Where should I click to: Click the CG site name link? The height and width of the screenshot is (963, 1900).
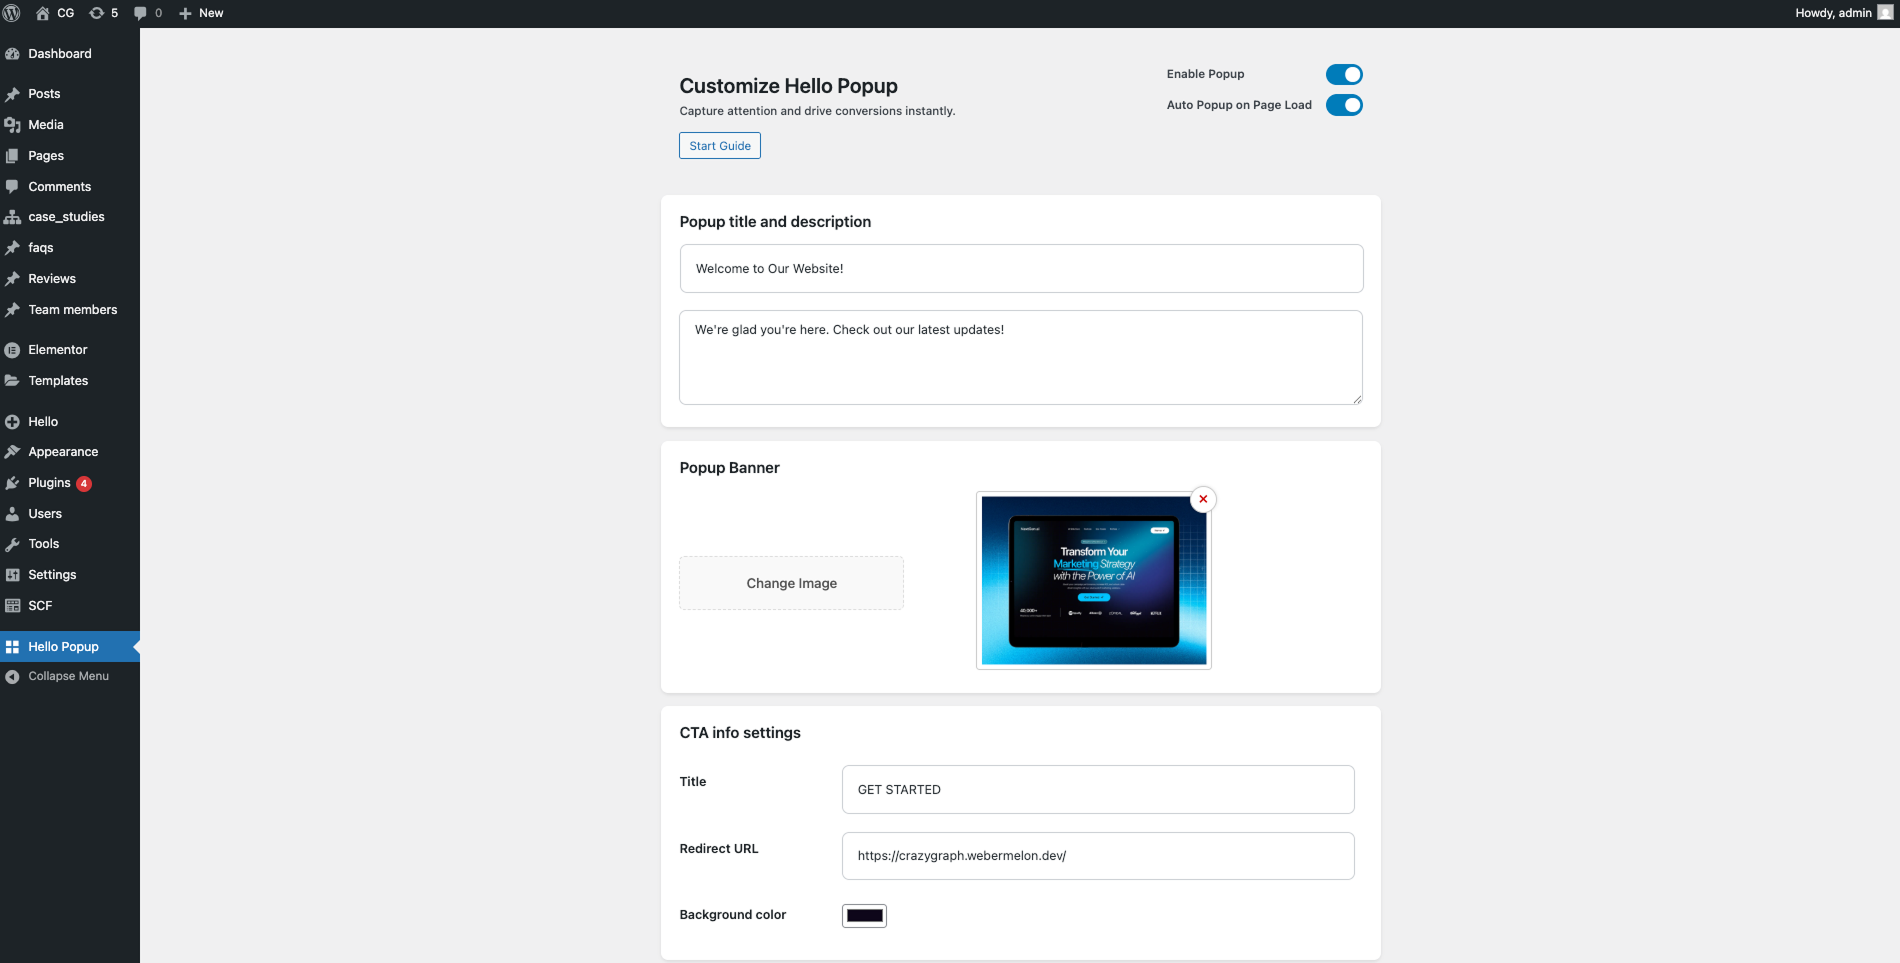tap(66, 13)
